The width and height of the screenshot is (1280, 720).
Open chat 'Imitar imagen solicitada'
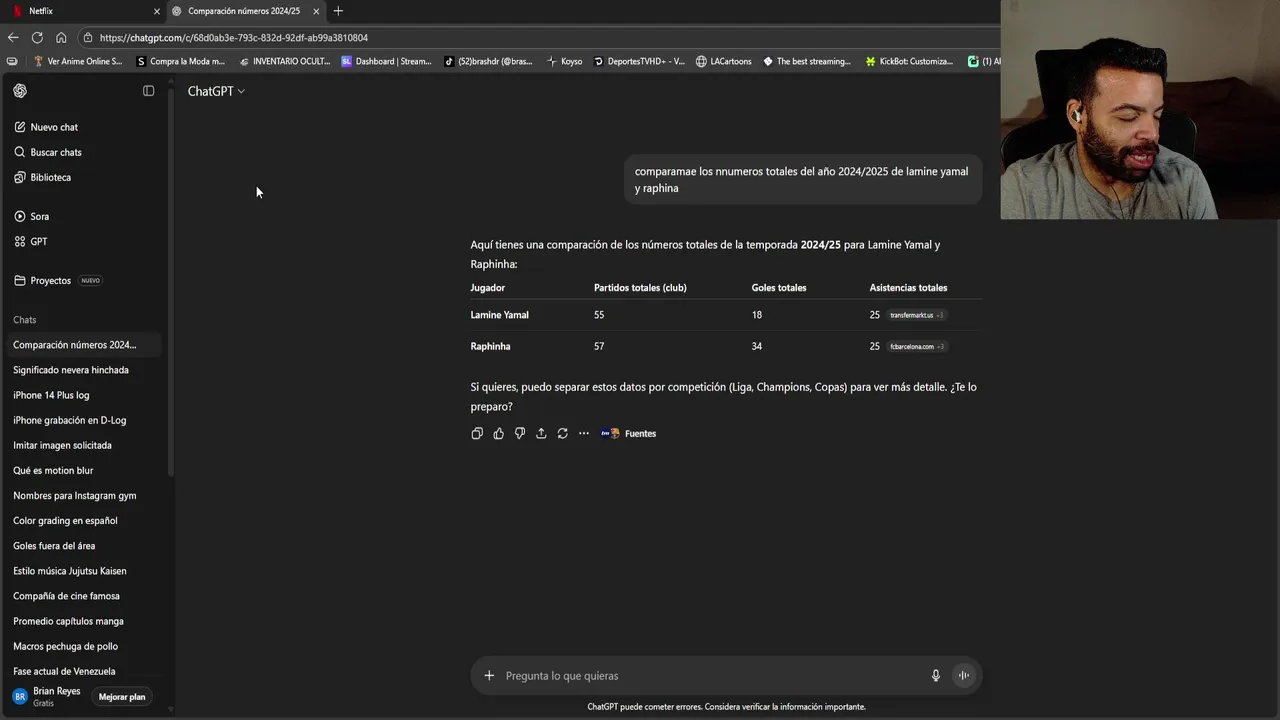pos(62,445)
